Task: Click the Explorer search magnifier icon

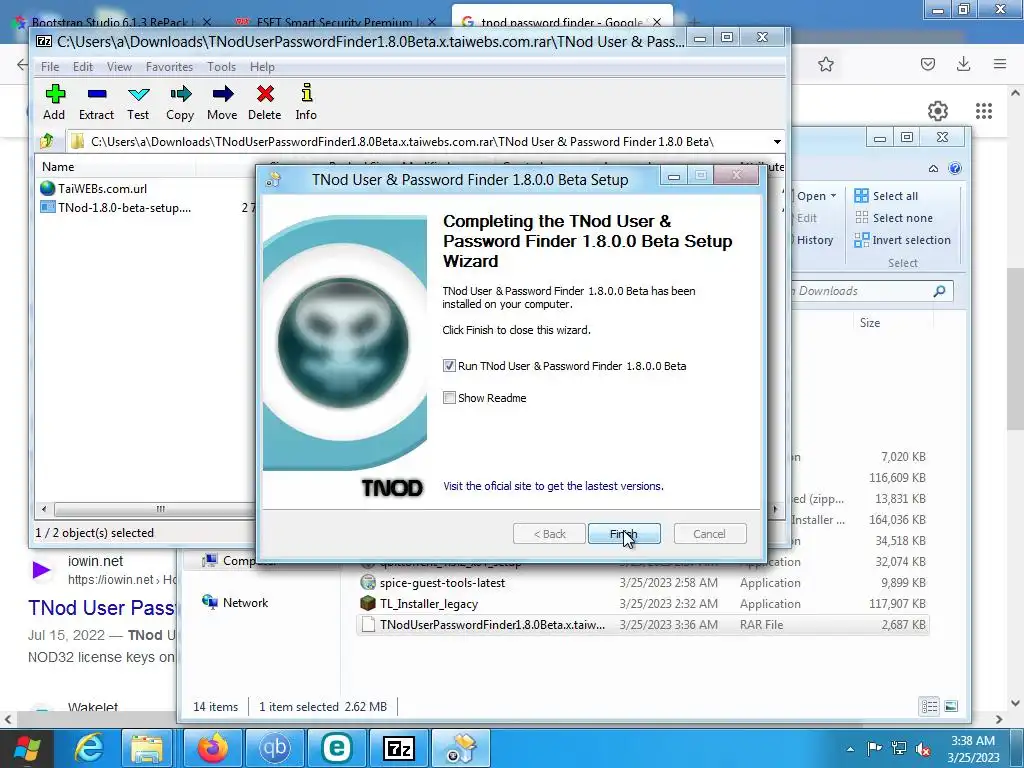Action: tap(940, 291)
